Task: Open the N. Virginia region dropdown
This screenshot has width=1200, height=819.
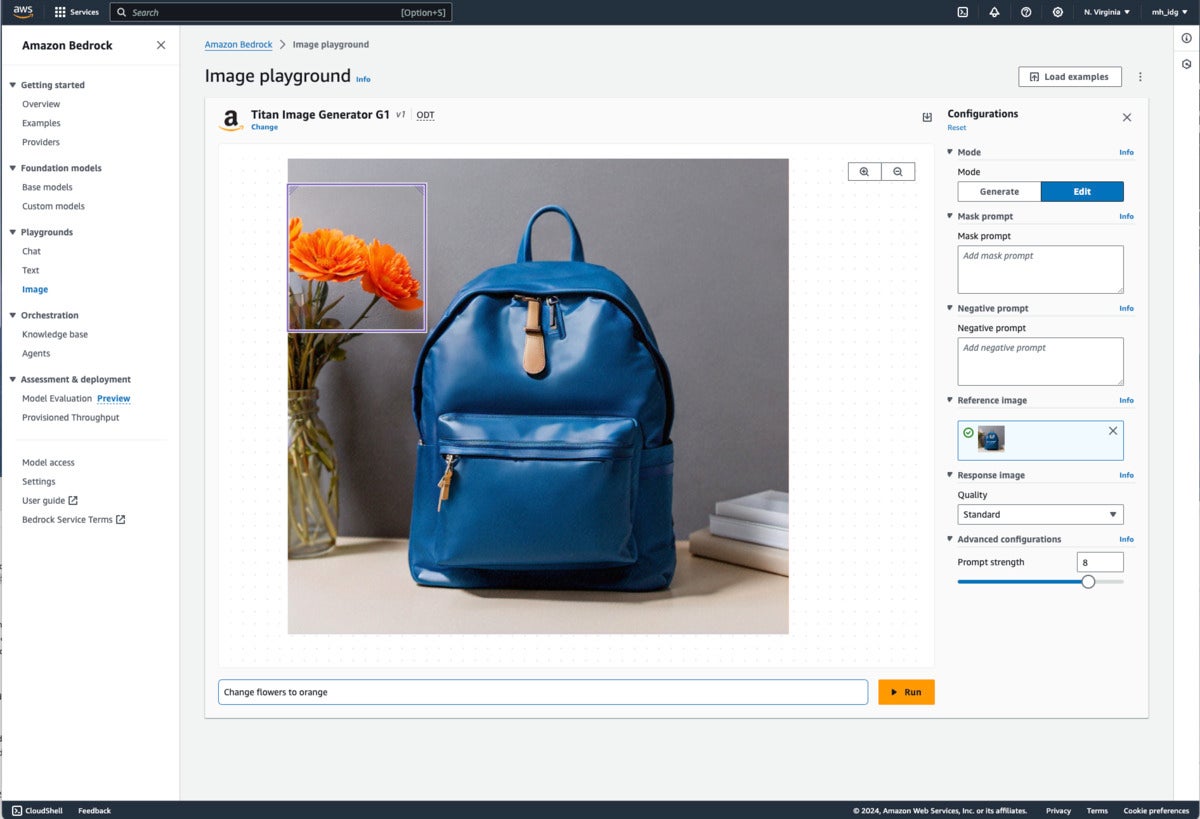Action: click(x=1107, y=12)
